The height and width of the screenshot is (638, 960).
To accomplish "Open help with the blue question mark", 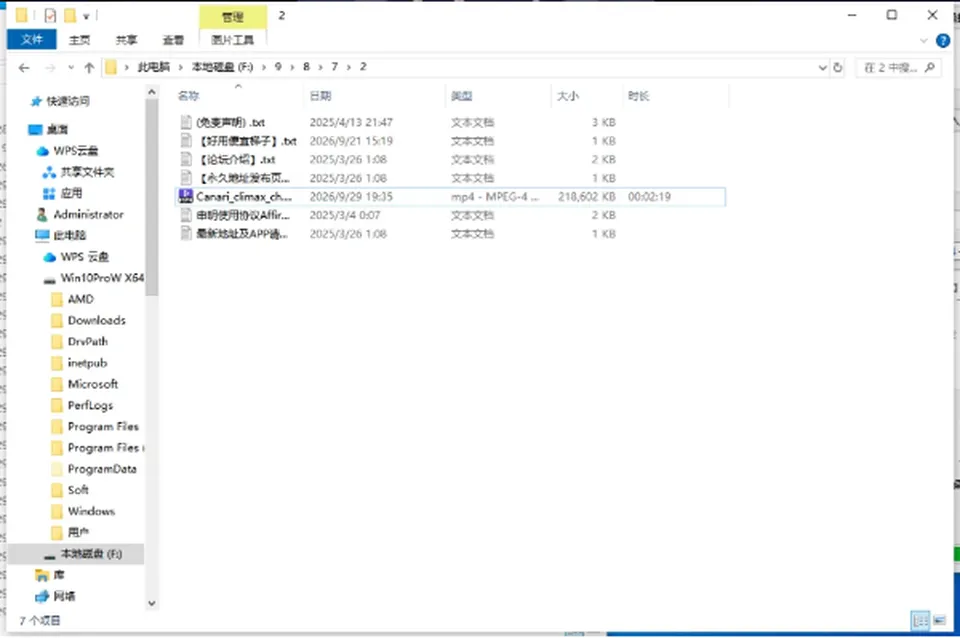I will click(943, 41).
